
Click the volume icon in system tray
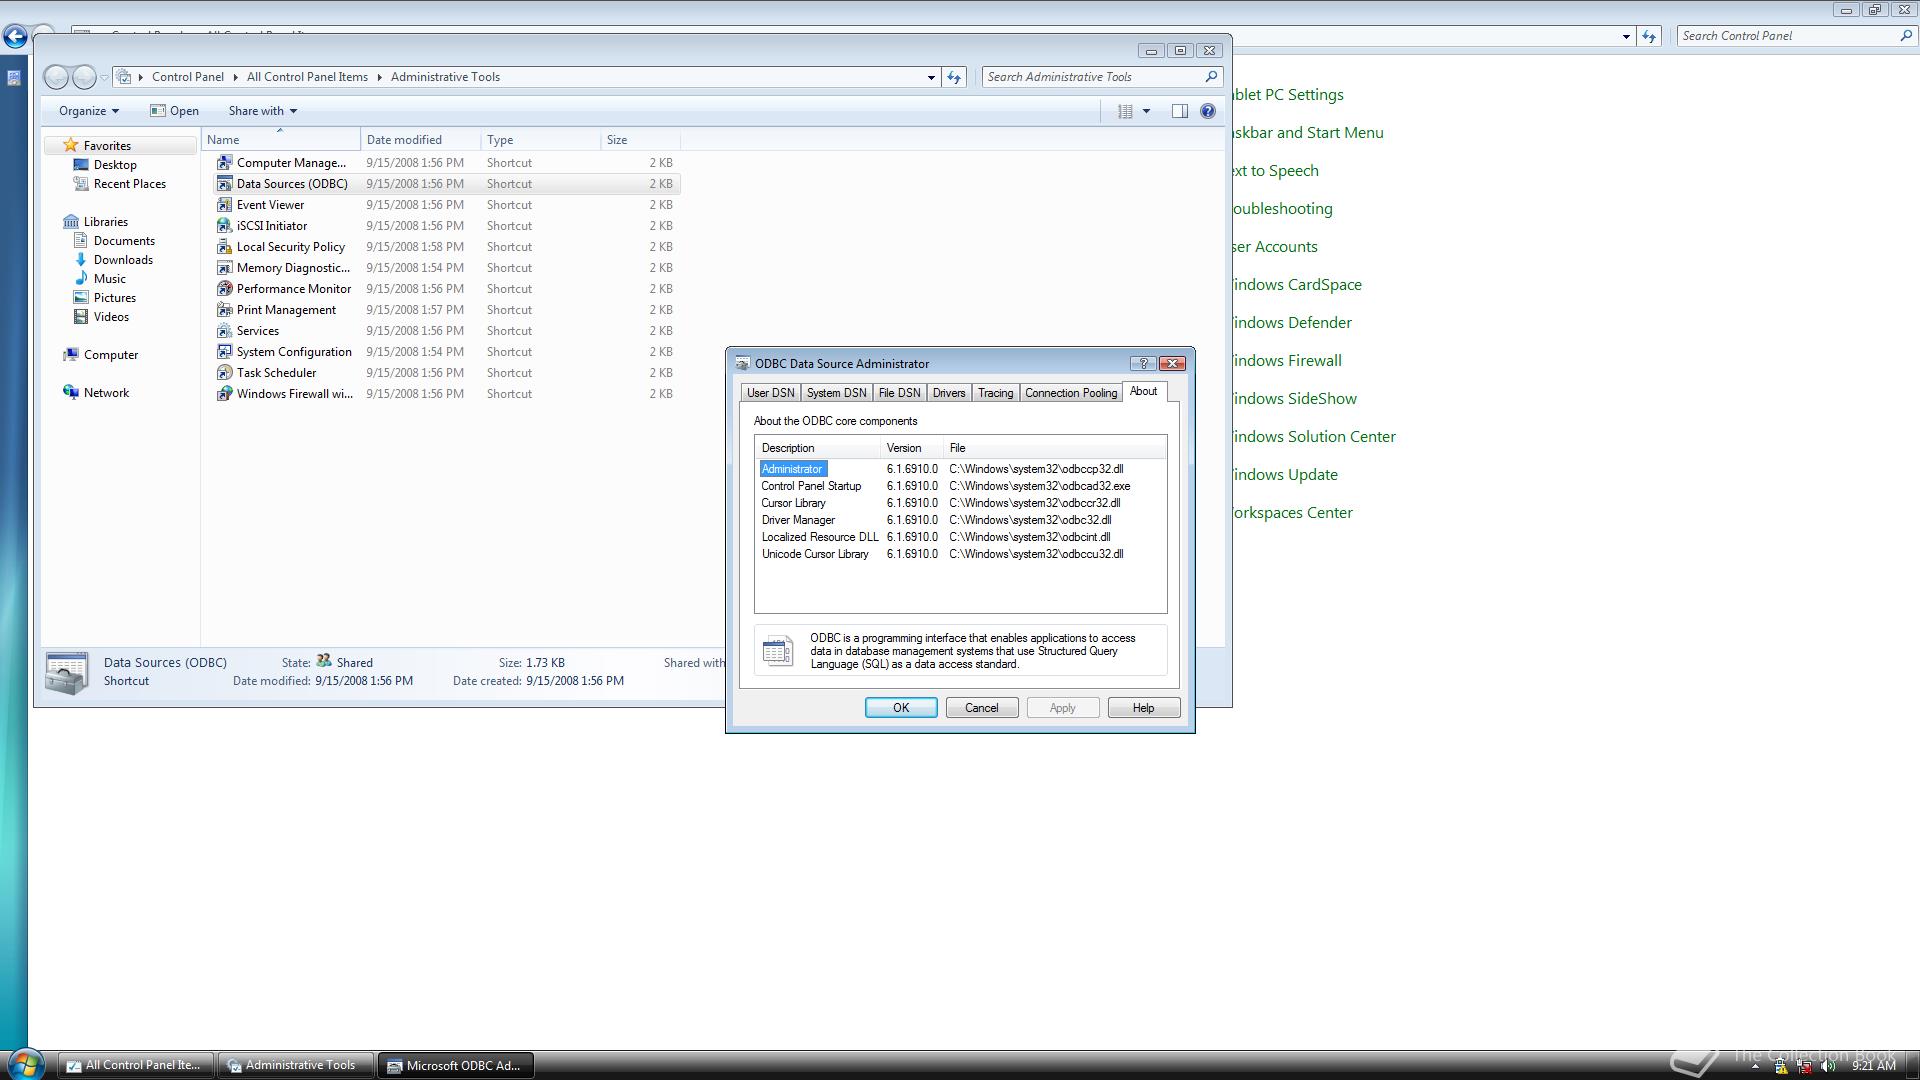coord(1828,1066)
